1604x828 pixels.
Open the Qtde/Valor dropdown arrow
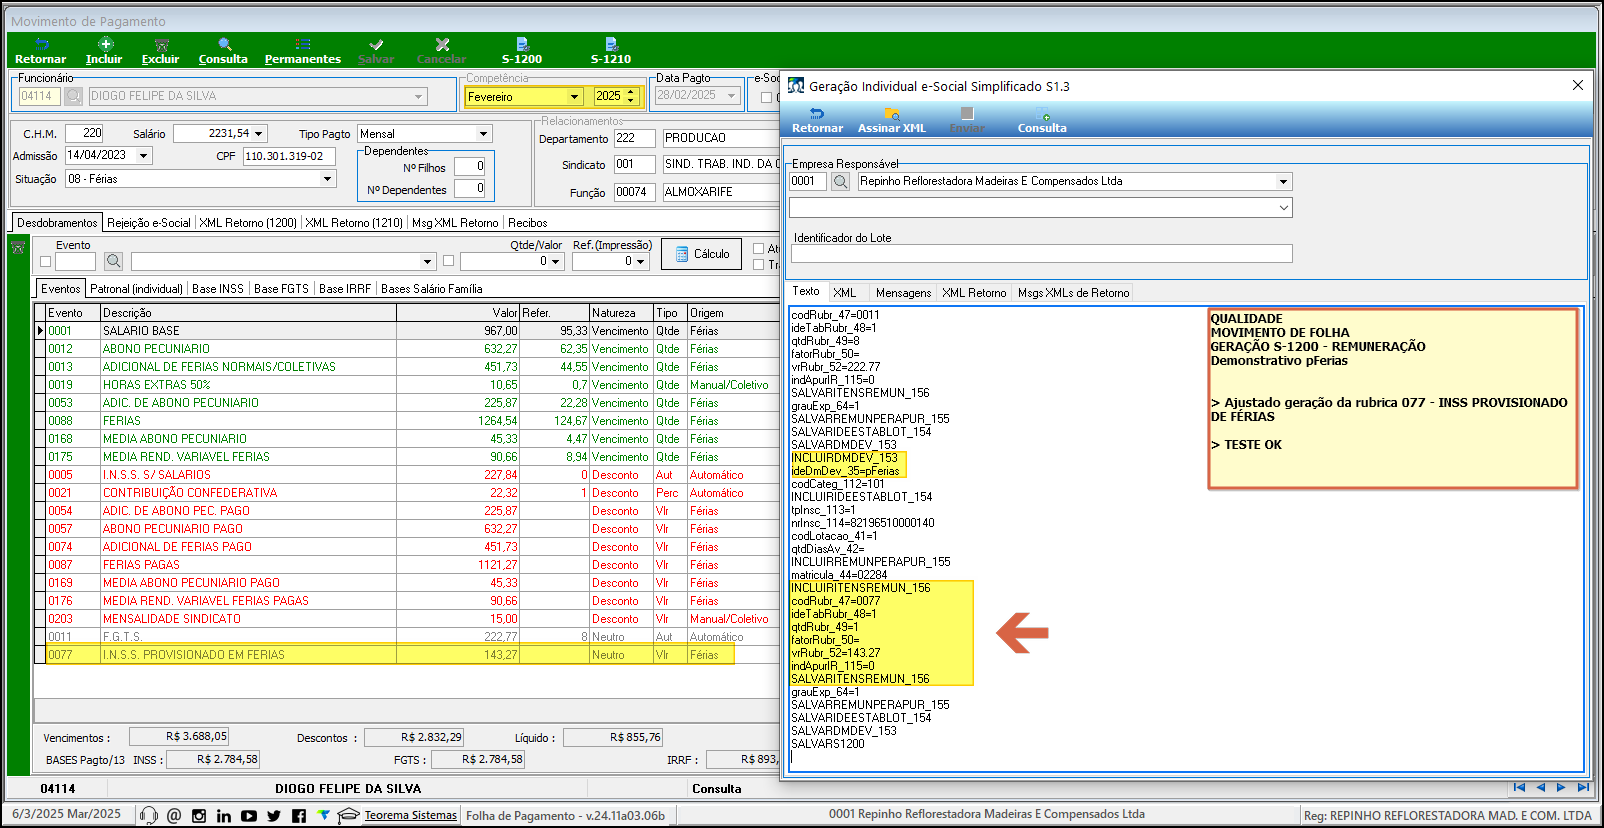(x=556, y=262)
